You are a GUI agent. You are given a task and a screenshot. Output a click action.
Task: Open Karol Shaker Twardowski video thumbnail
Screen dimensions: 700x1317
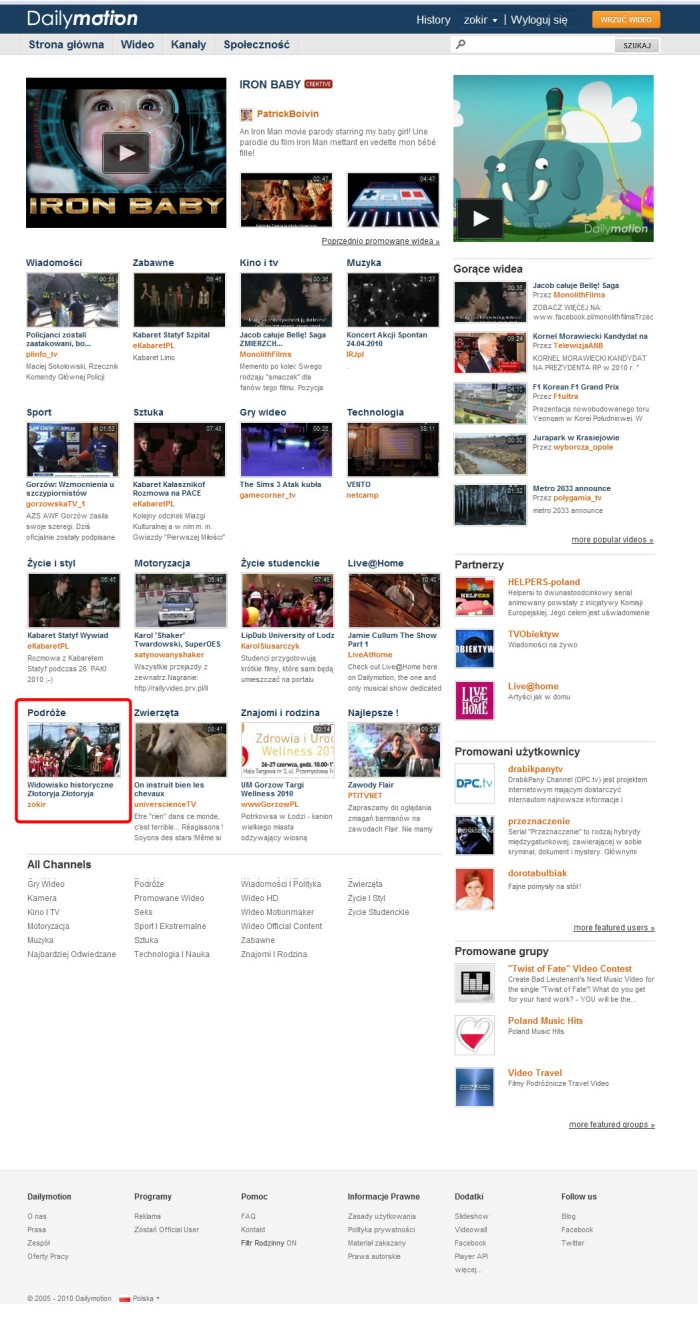179,600
